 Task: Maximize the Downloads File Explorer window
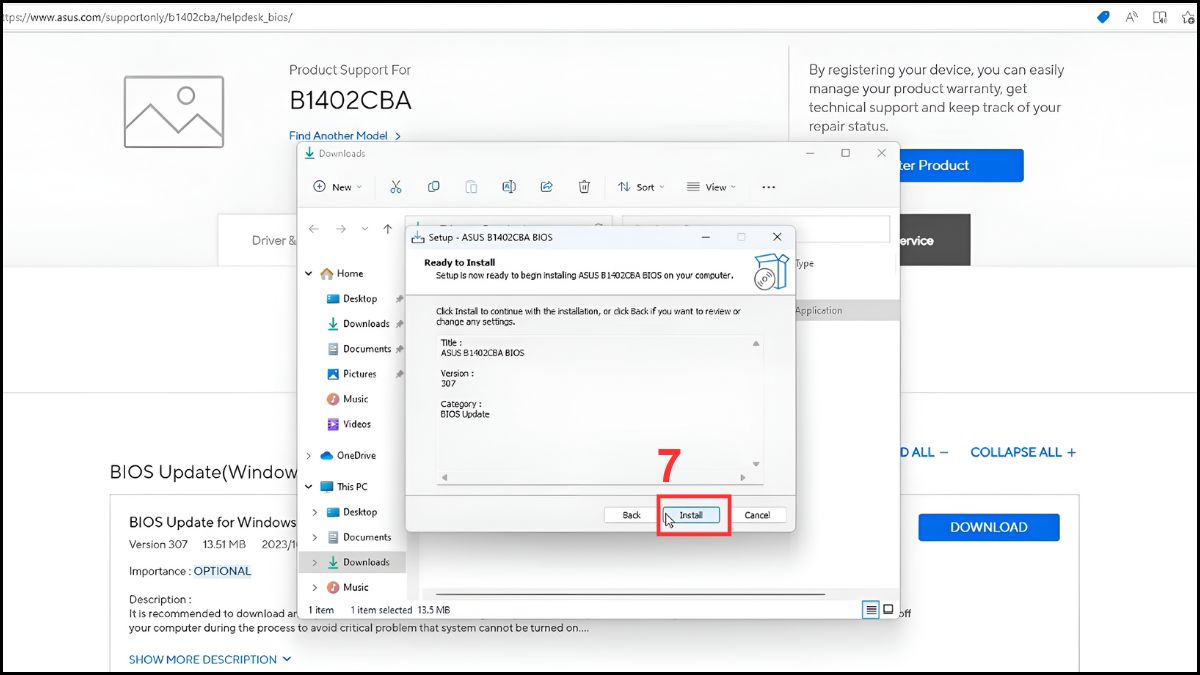click(846, 153)
